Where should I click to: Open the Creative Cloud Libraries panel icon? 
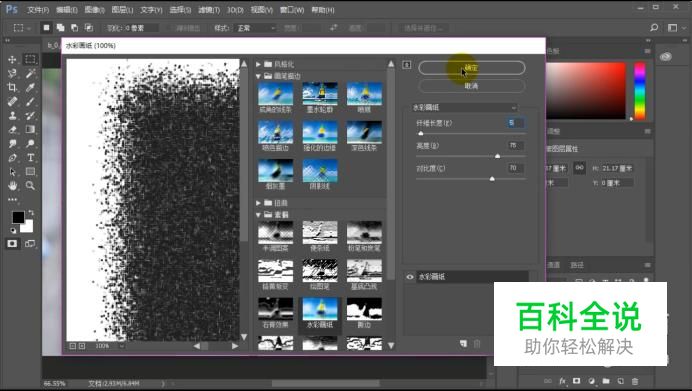point(666,56)
